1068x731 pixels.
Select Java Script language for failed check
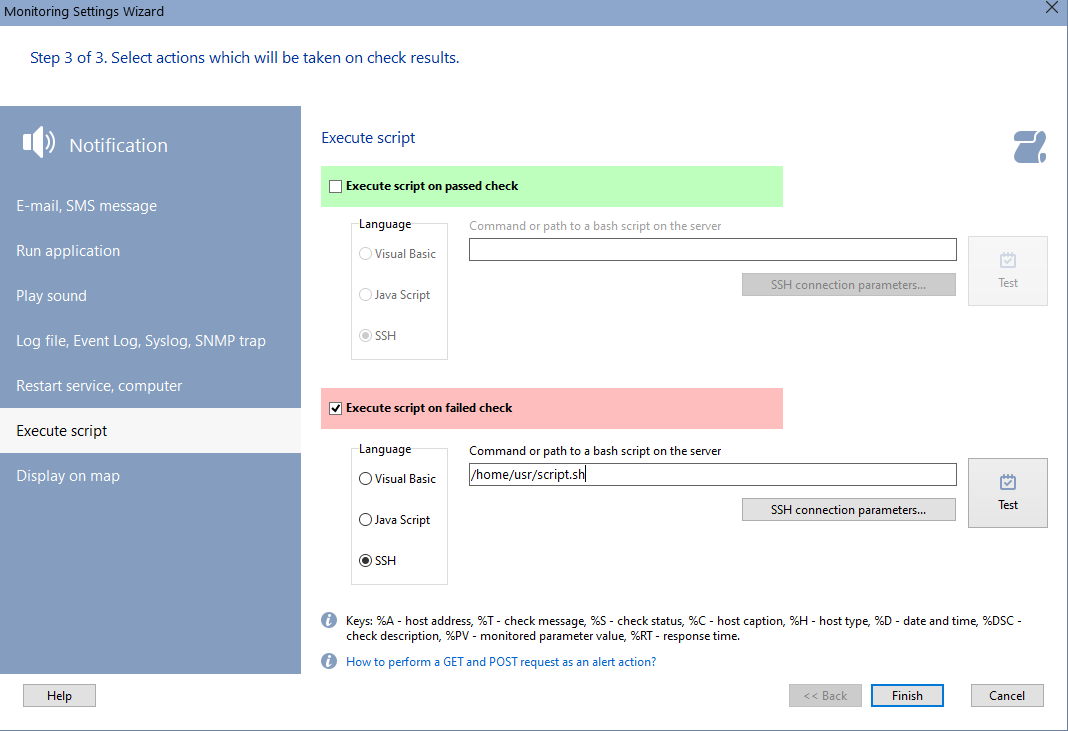tap(365, 519)
